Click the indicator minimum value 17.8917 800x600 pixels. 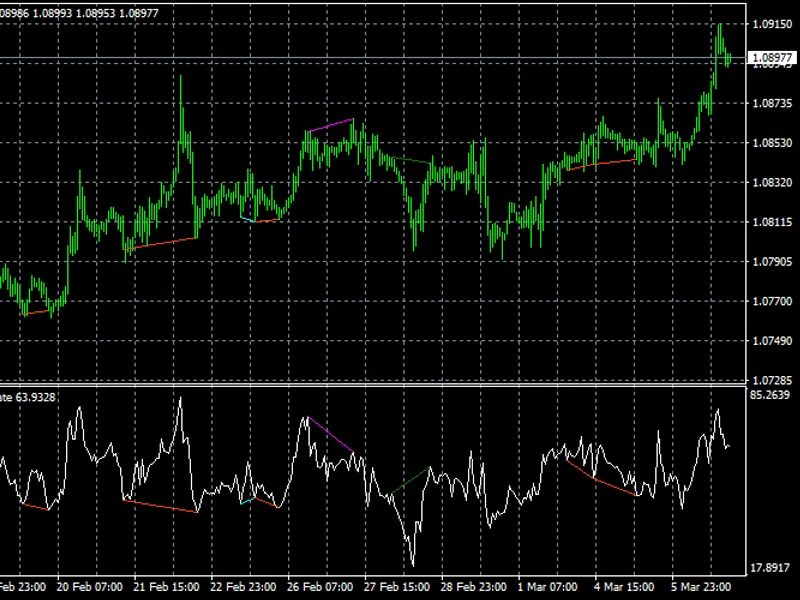(770, 567)
